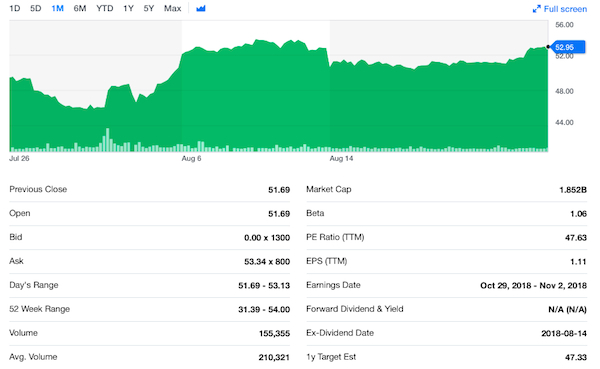Switch chart to 1Y range
Screen dimensions: 600x369
point(128,8)
